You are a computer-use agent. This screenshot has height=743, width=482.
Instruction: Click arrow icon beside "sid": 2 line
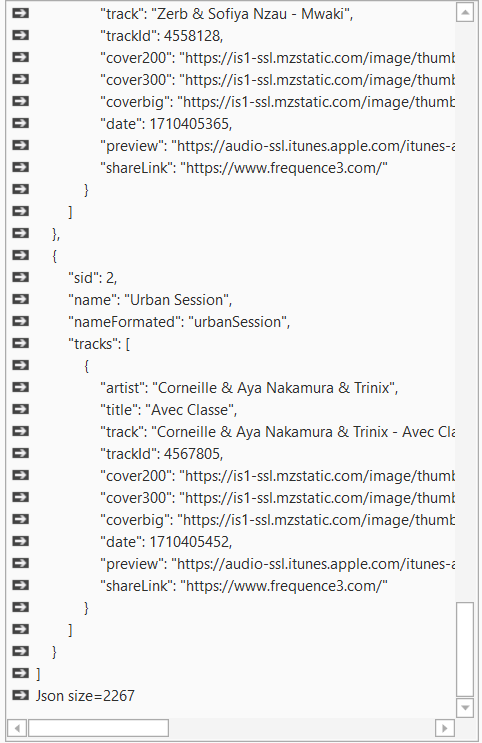[20, 277]
